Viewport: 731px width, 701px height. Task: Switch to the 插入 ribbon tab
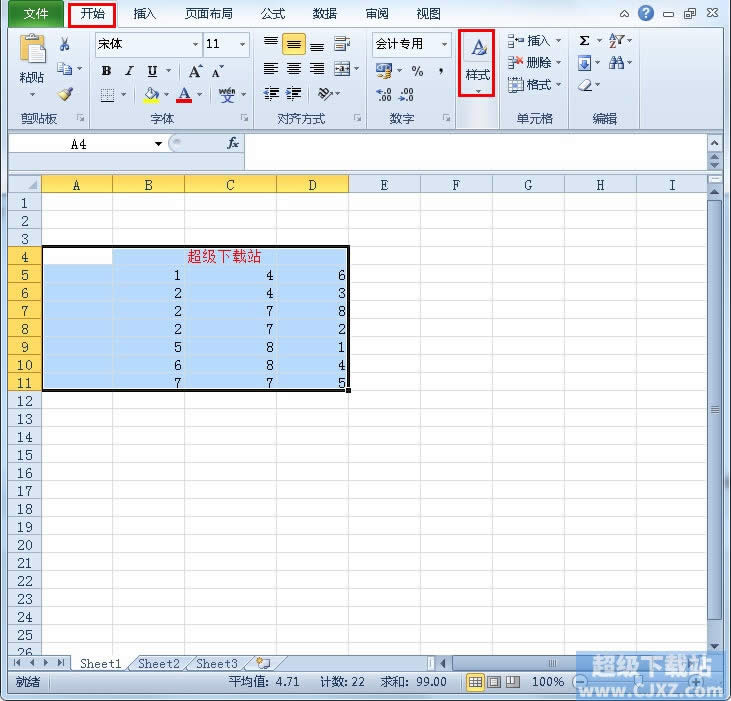pyautogui.click(x=145, y=14)
